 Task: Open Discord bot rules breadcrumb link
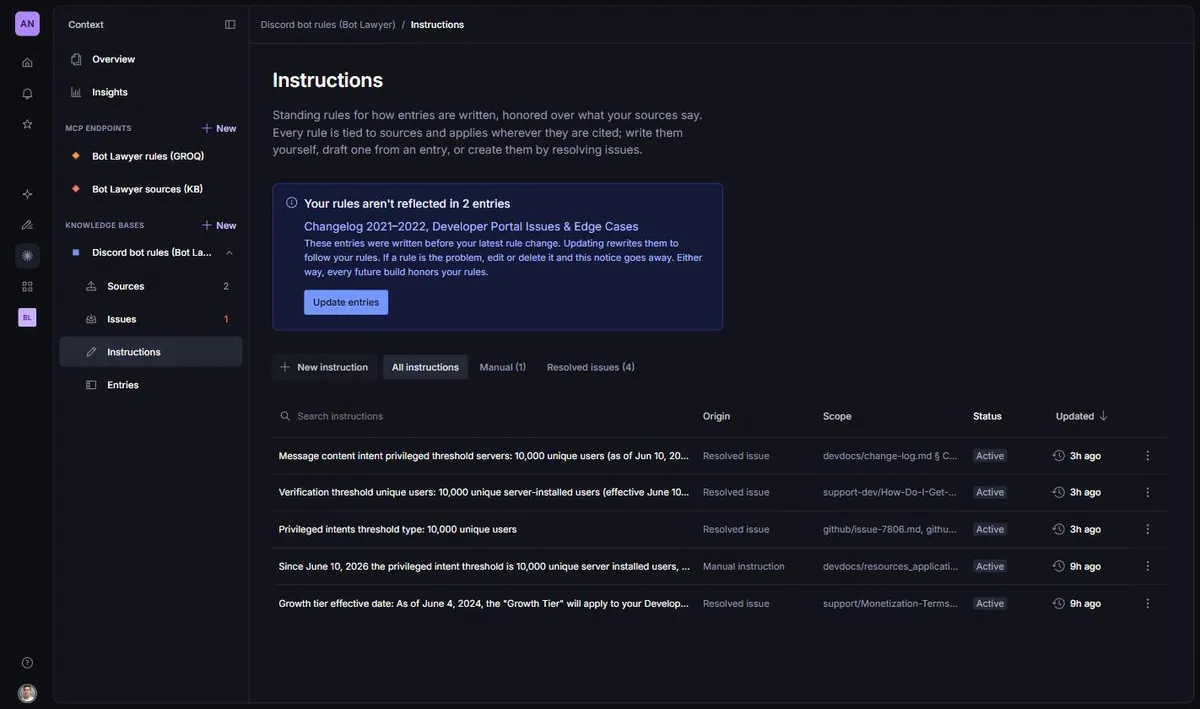tap(328, 24)
